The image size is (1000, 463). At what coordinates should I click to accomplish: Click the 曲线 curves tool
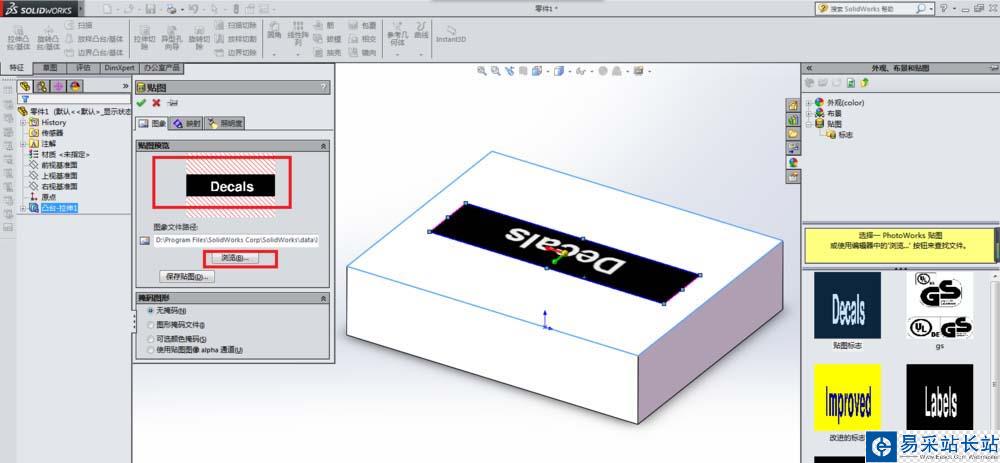click(421, 30)
